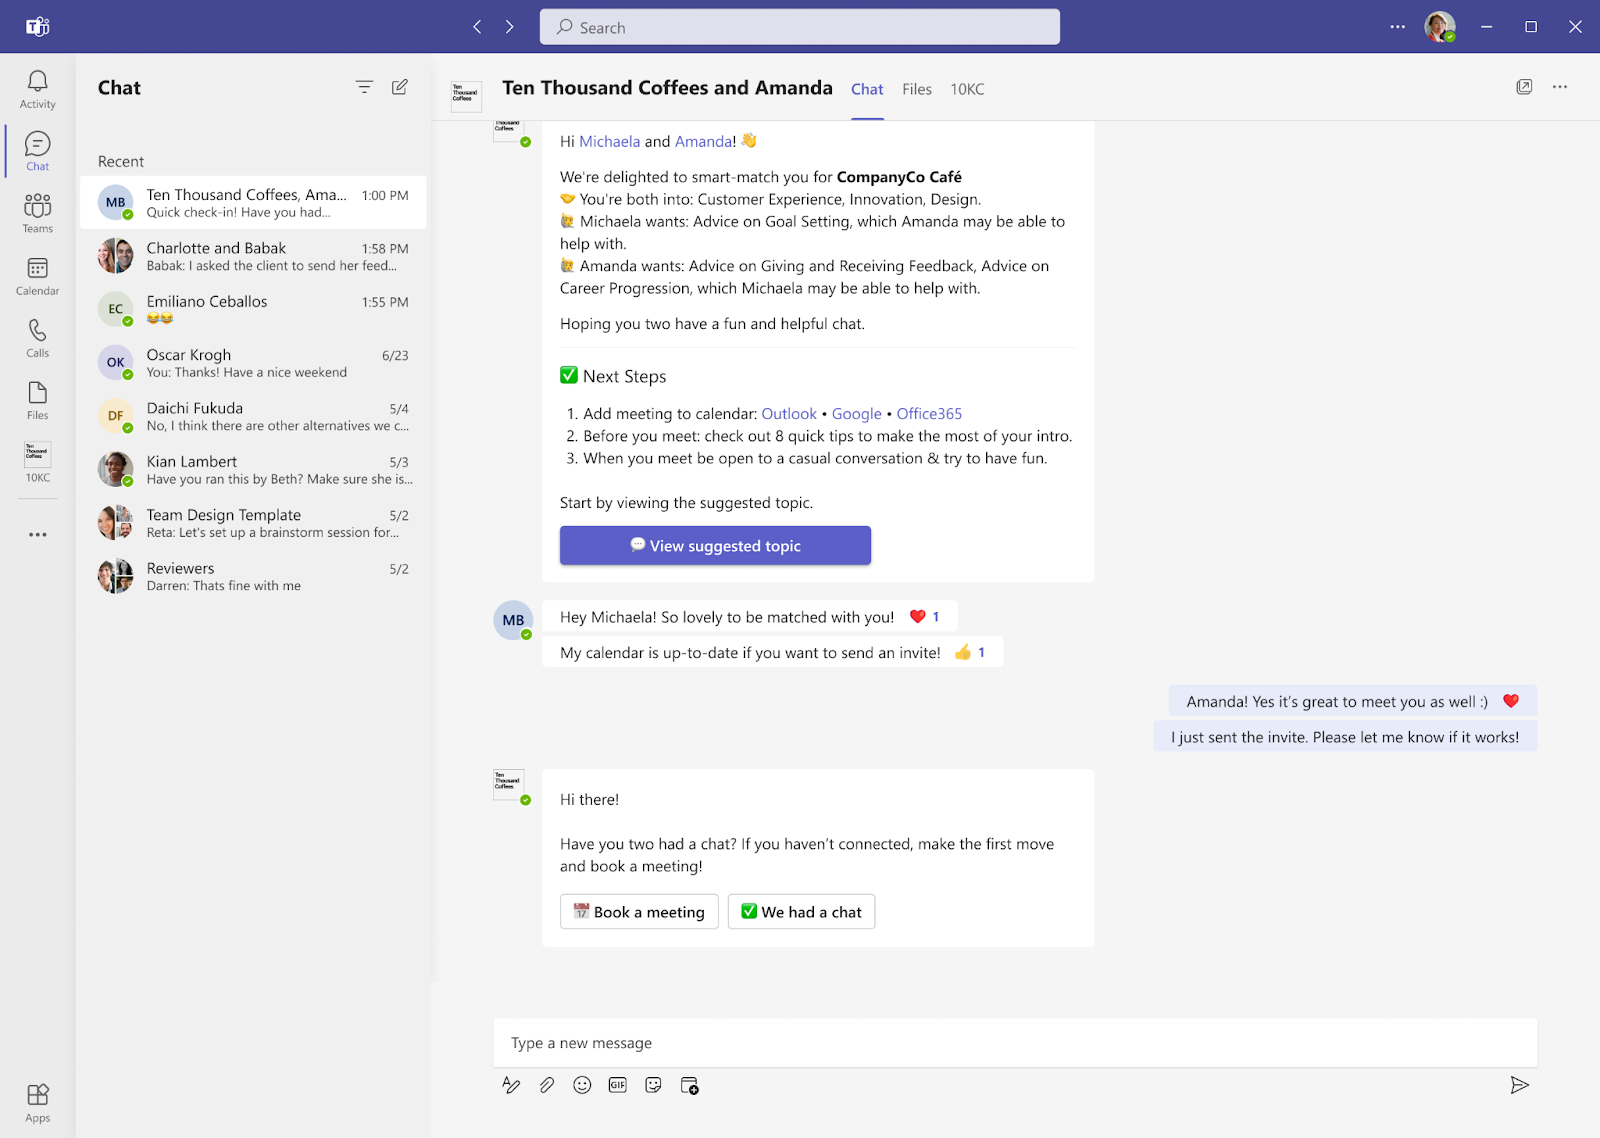Show more apps via sidebar ellipsis
1600x1138 pixels.
coord(37,535)
